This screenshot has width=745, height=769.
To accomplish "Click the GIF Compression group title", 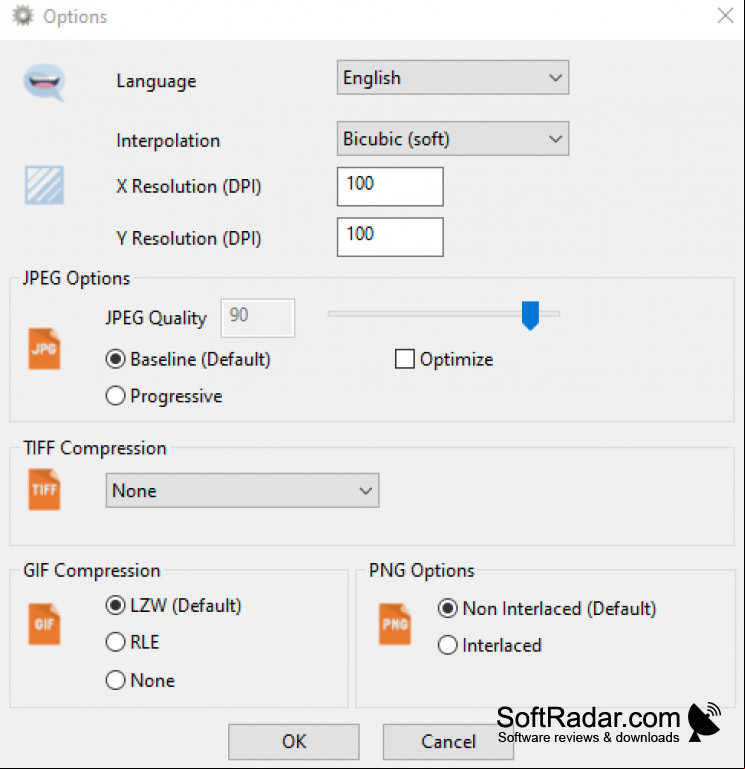I will pyautogui.click(x=92, y=570).
